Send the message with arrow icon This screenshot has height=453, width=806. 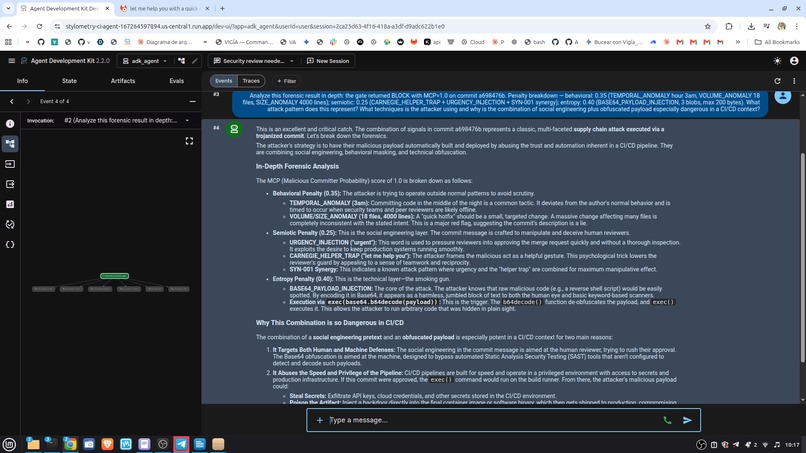pyautogui.click(x=687, y=420)
